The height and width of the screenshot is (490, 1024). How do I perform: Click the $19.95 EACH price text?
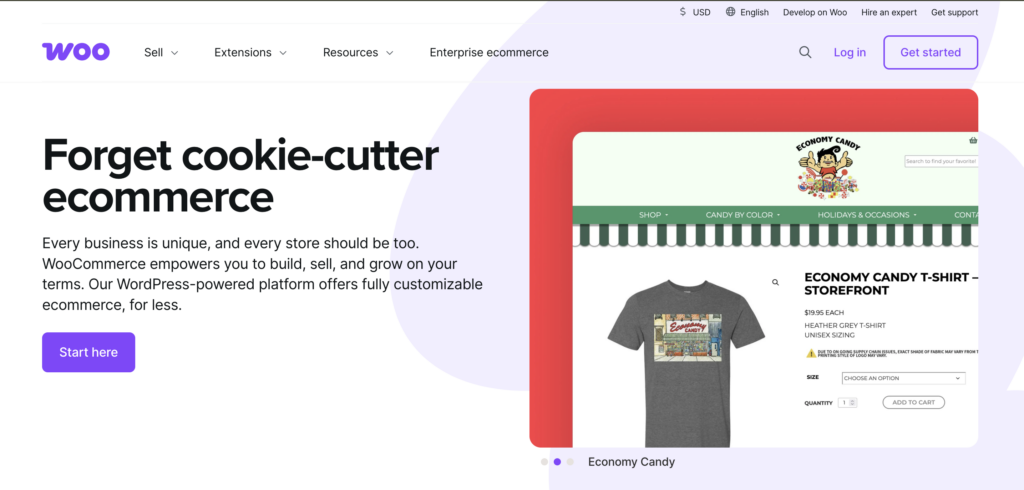tap(824, 313)
